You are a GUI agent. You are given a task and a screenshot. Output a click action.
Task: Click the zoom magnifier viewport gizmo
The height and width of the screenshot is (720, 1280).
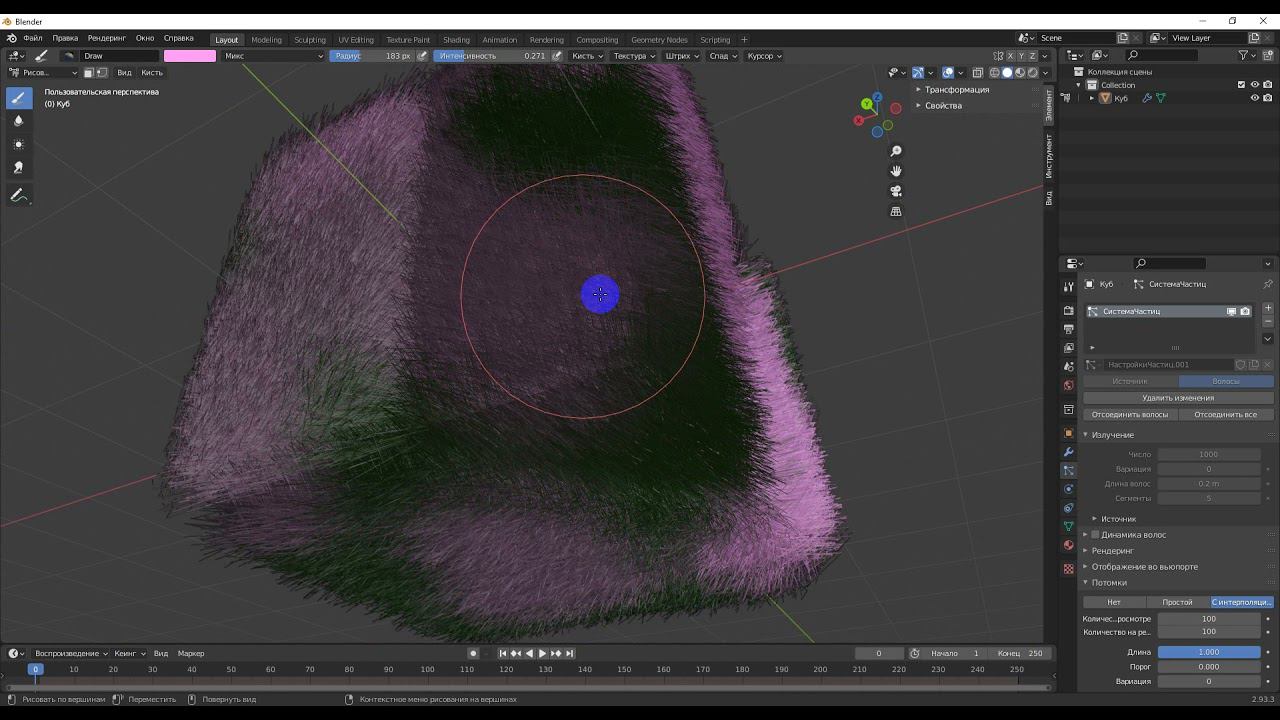coord(896,151)
